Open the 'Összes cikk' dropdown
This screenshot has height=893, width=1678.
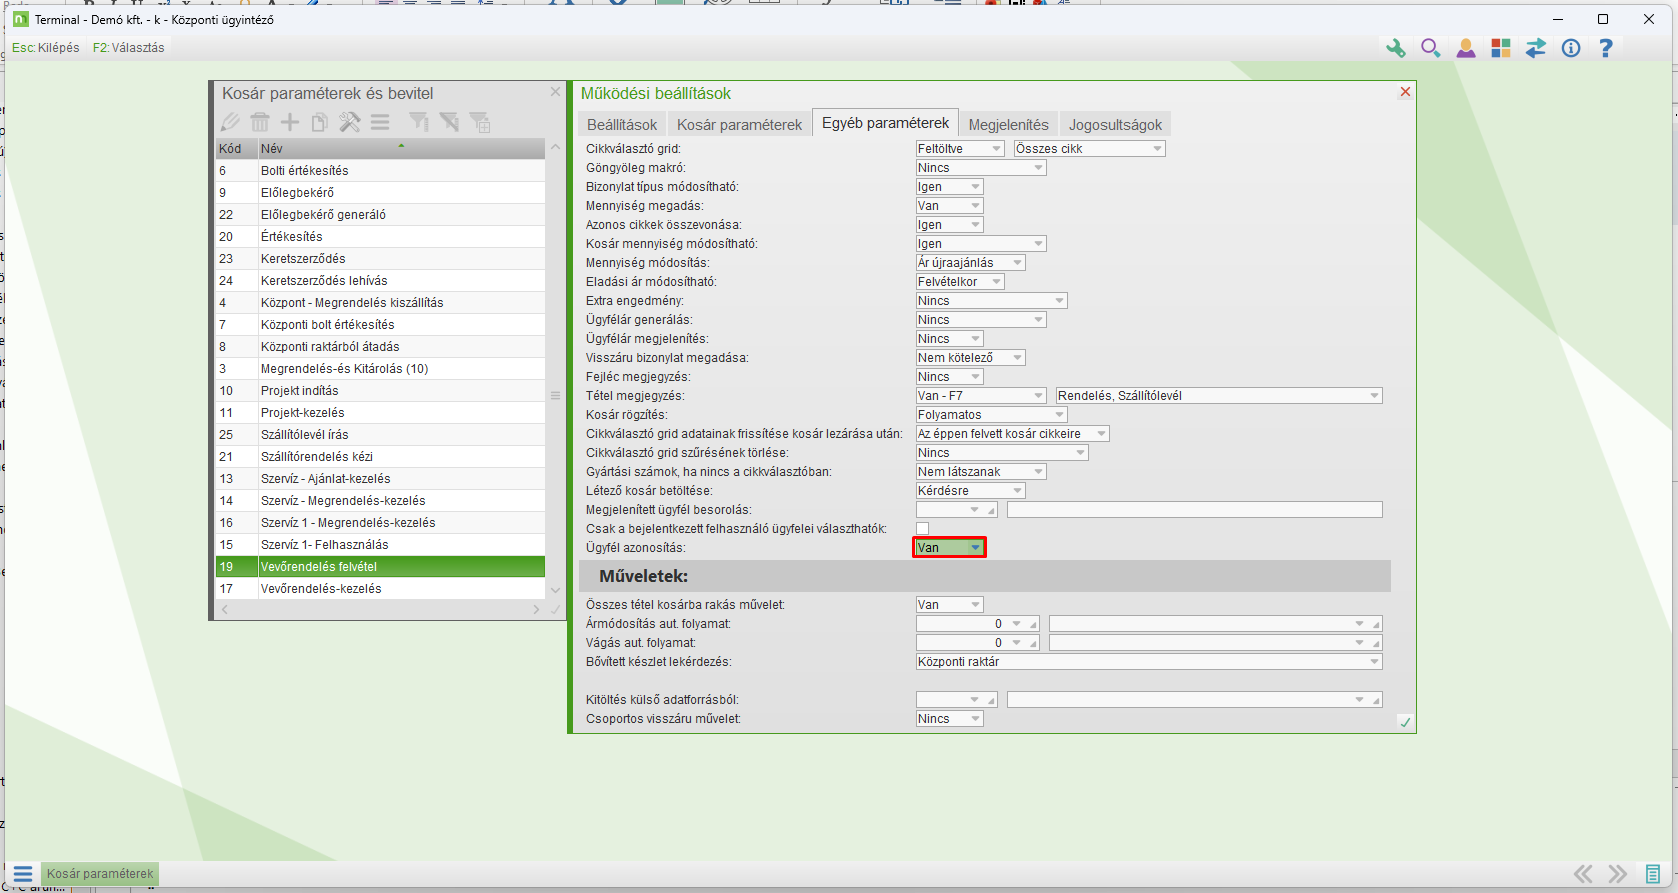[1090, 149]
